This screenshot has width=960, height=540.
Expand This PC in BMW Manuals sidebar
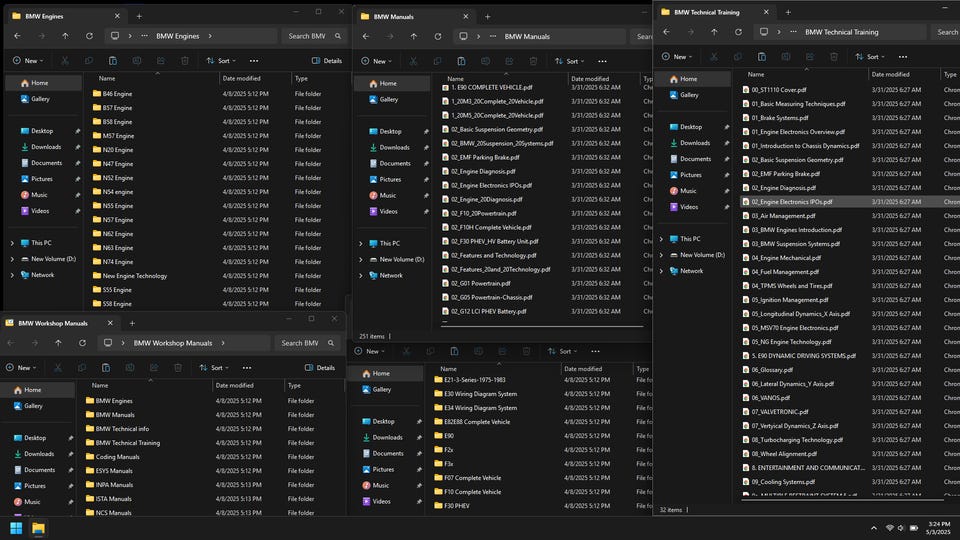tap(361, 243)
